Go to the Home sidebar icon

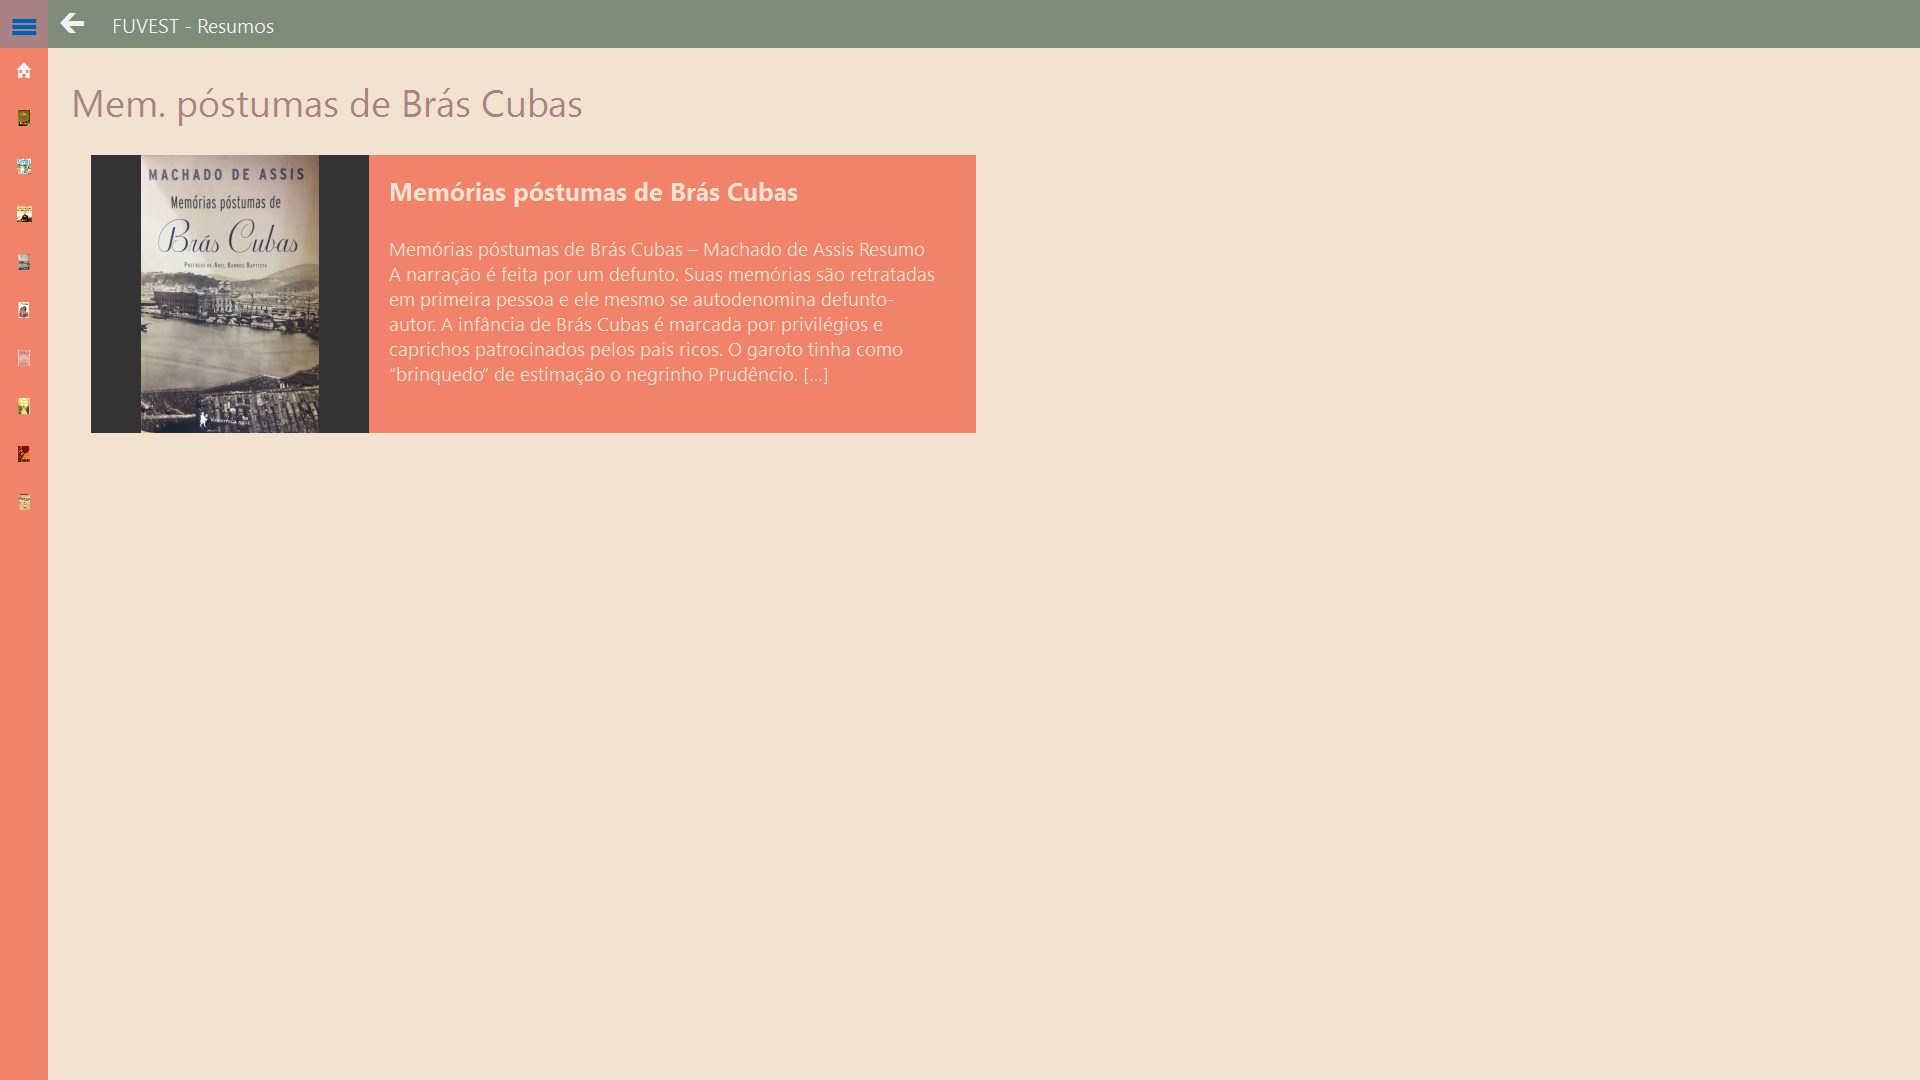point(24,71)
